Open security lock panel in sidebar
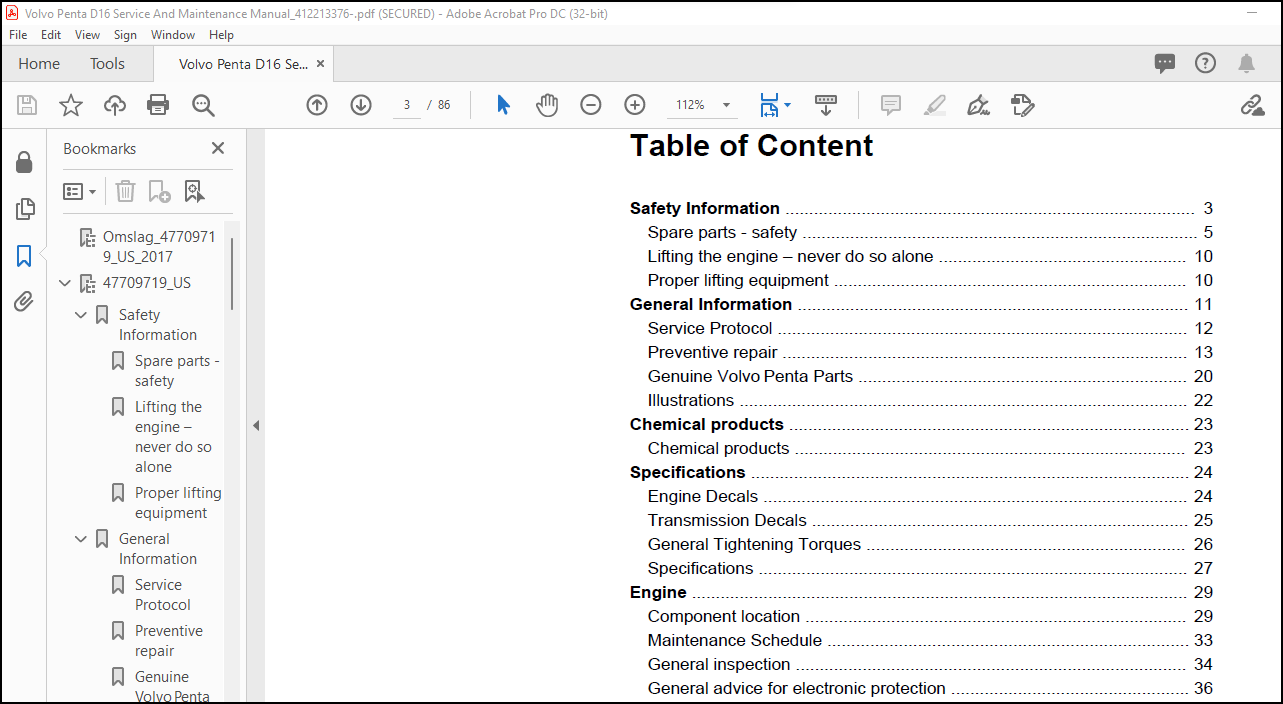This screenshot has height=704, width=1283. point(24,163)
